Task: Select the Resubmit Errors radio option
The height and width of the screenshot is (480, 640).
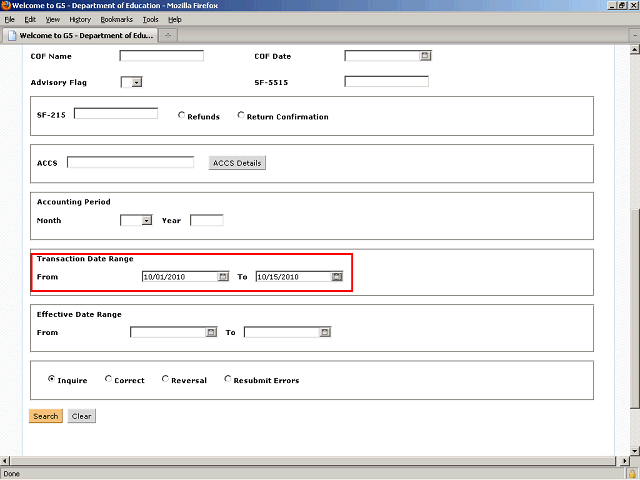Action: (x=227, y=379)
